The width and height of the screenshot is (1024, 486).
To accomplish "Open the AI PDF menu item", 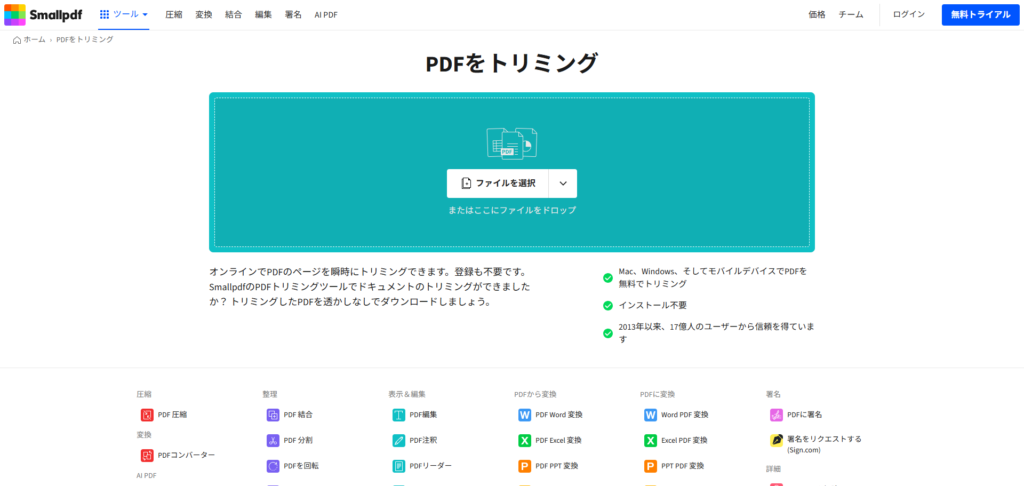I will tap(326, 14).
